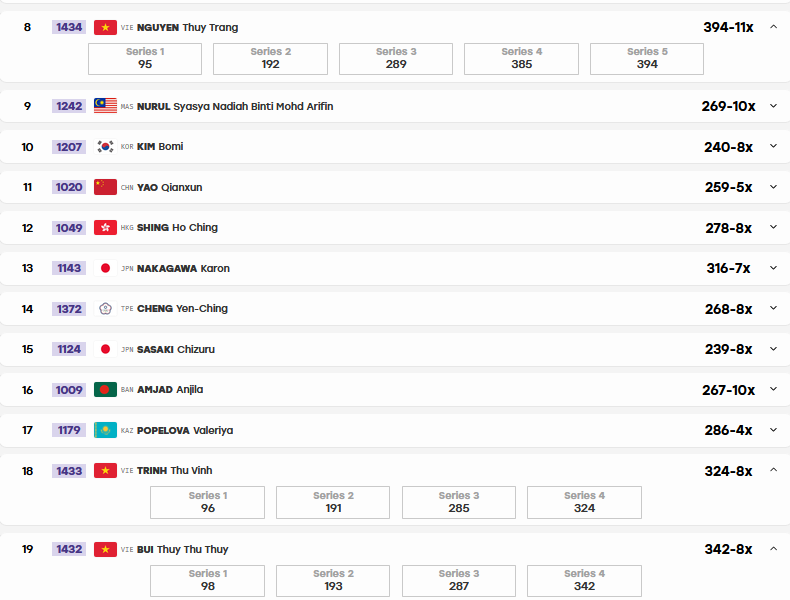Expand SHING Ho Ching row chevron
This screenshot has height=600, width=790.
point(773,227)
